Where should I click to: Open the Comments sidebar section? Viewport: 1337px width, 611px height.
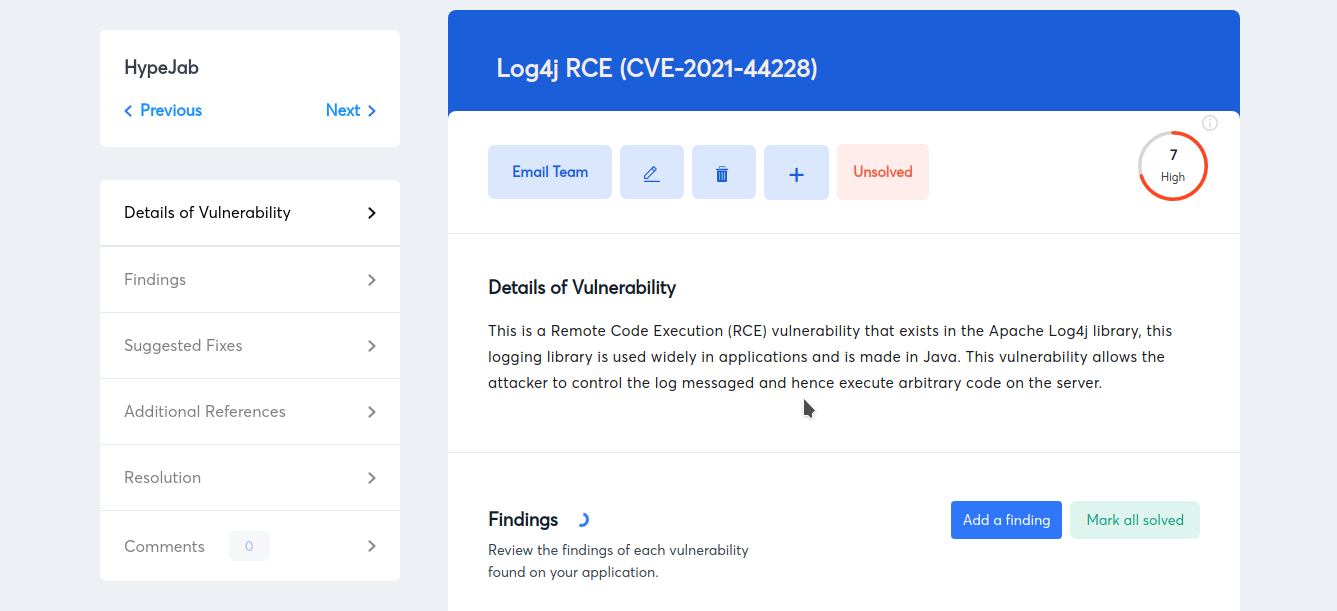[x=250, y=546]
